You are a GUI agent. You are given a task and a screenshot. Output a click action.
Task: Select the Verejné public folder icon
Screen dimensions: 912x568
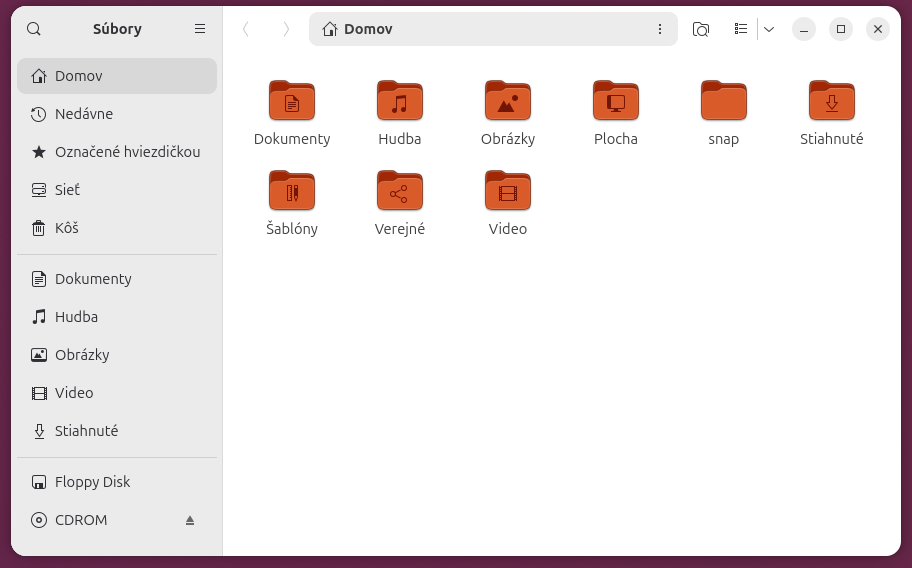click(x=400, y=191)
